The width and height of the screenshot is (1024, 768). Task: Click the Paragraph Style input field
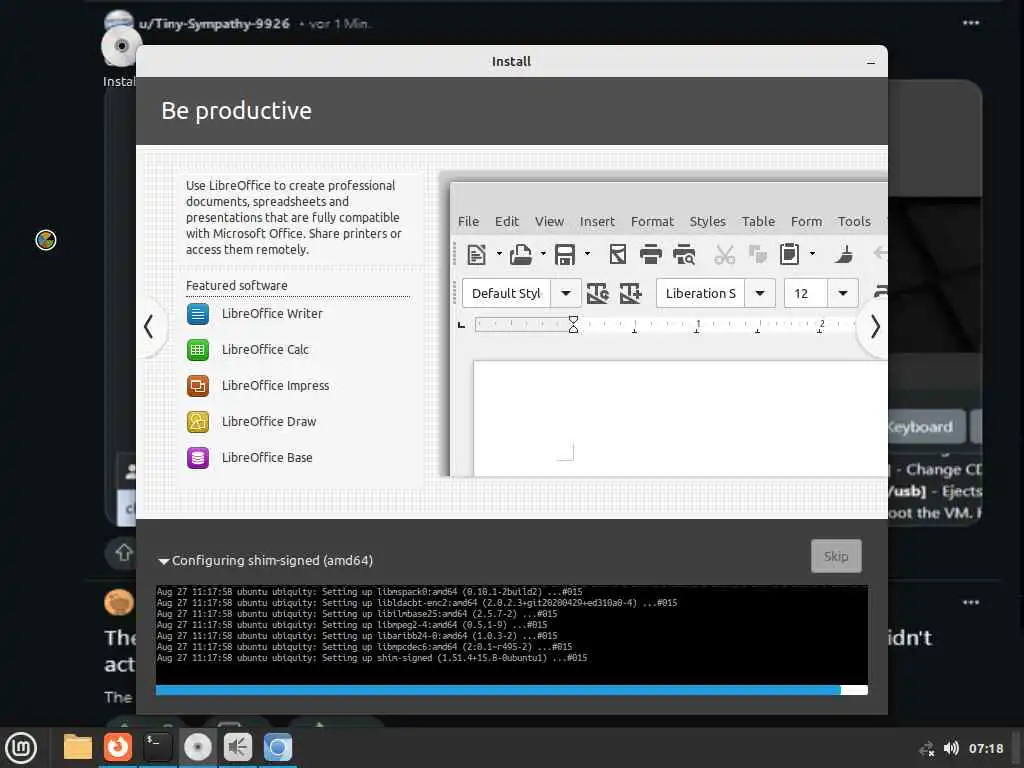coord(507,294)
